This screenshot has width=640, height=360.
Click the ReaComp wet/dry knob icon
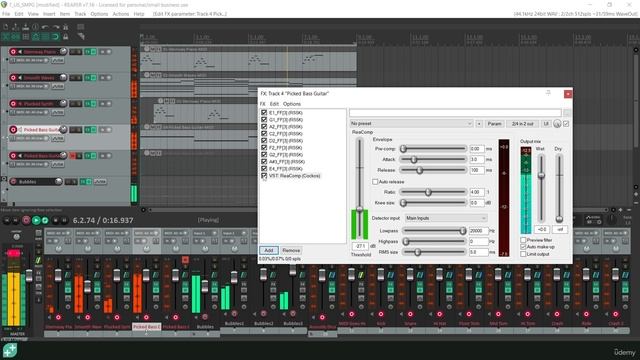[557, 124]
